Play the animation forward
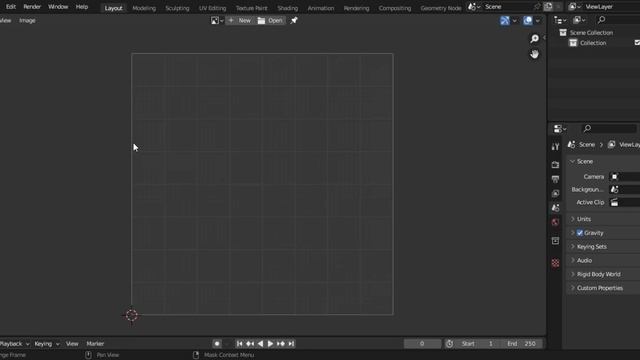The height and width of the screenshot is (360, 640). [270, 344]
